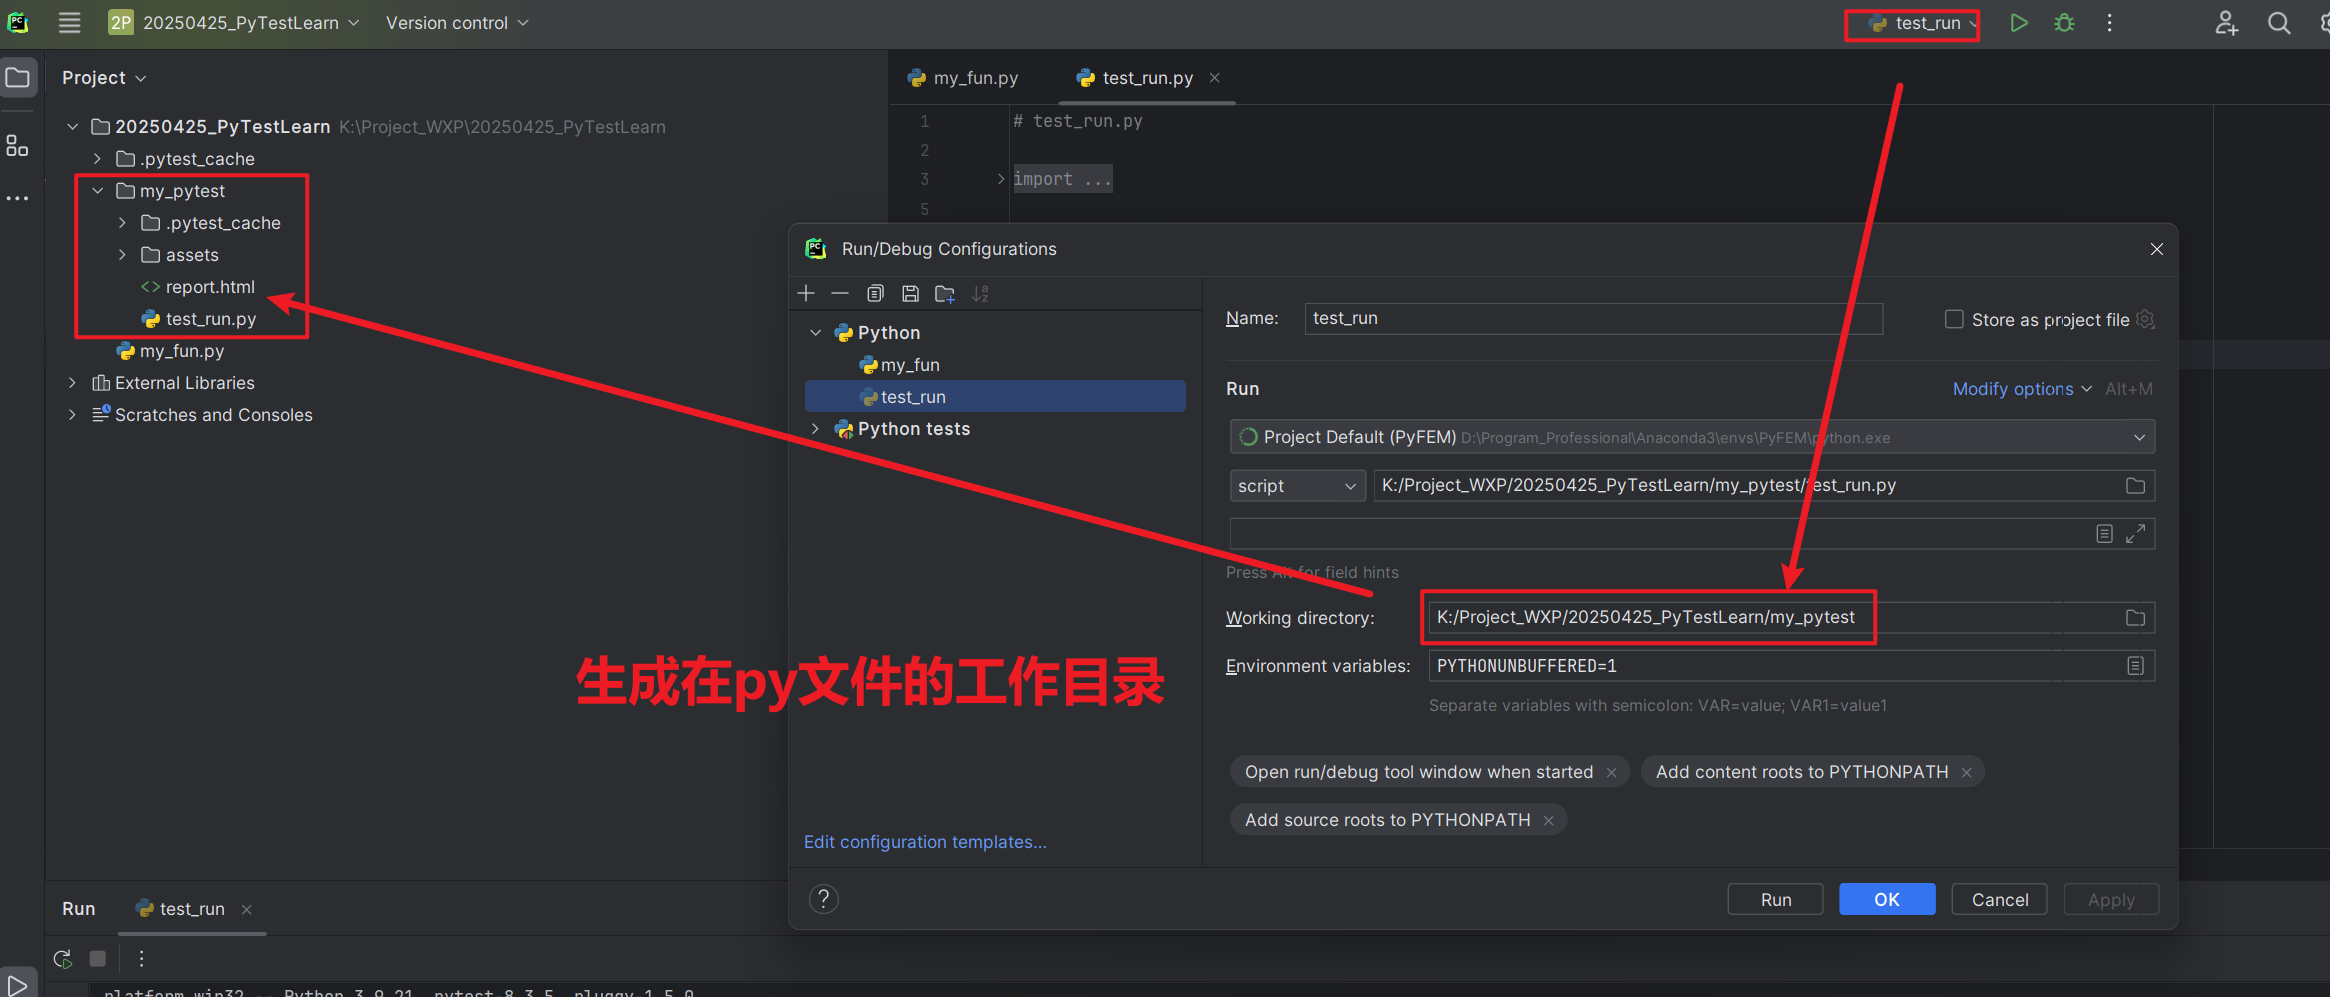The image size is (2330, 997).
Task: Open the main hamburger menu
Action: [x=69, y=23]
